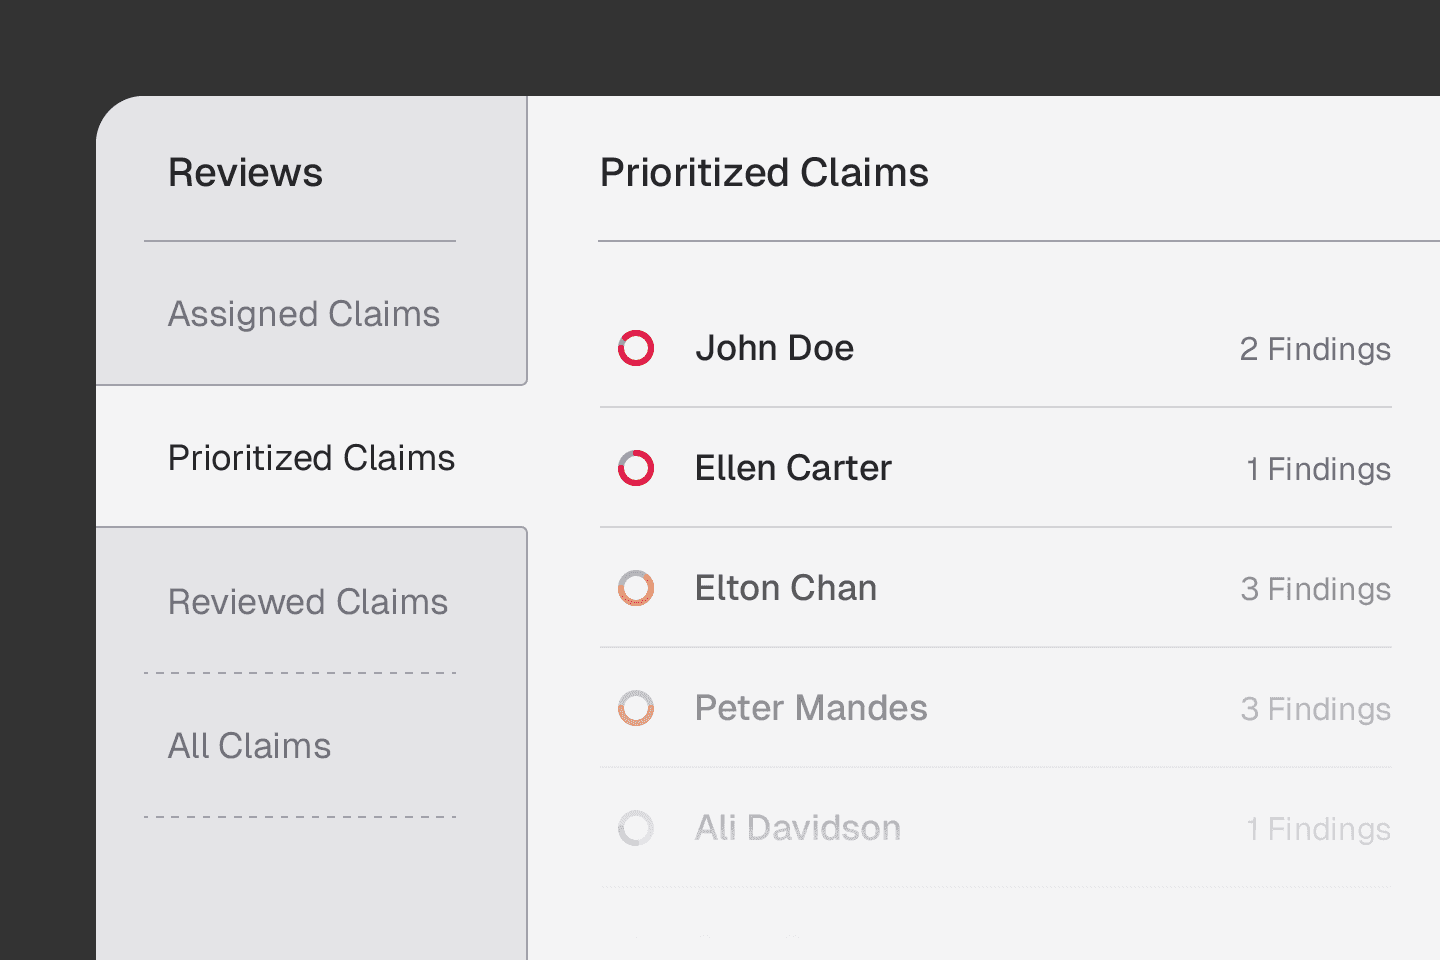This screenshot has height=960, width=1440.
Task: Select the Prioritized Claims sidebar tab
Action: pos(311,458)
